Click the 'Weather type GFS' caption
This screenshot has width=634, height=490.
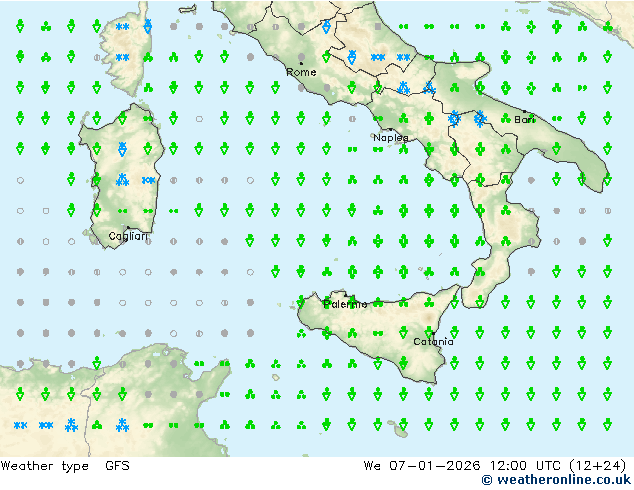(x=65, y=466)
